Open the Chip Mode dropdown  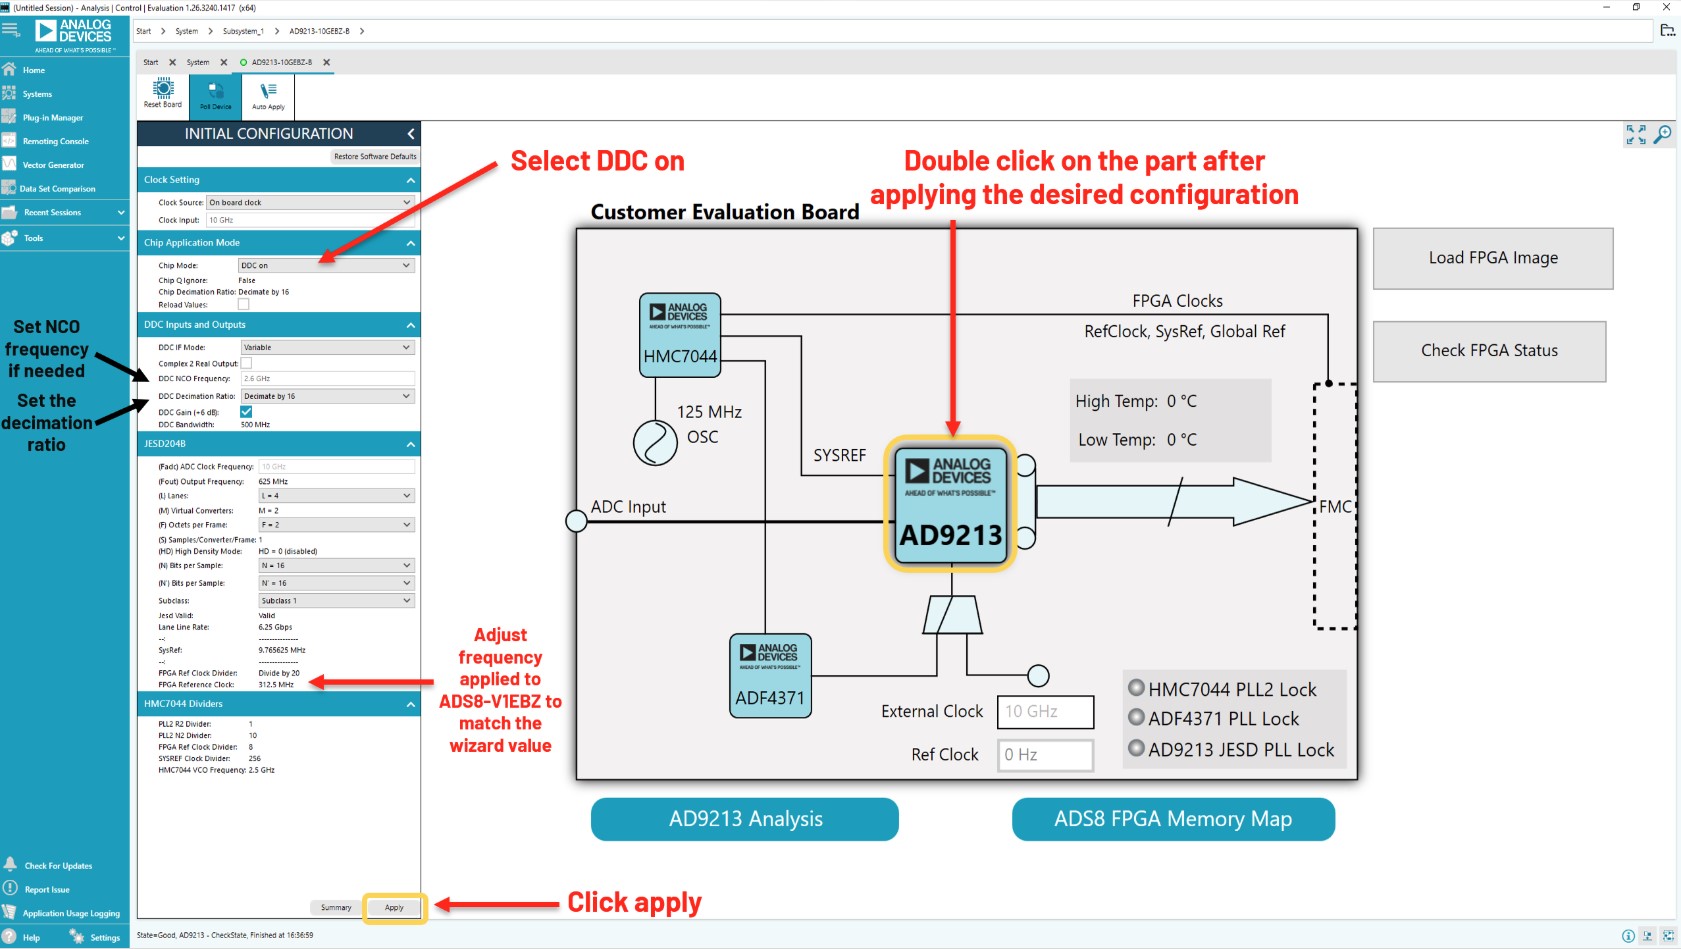point(324,264)
